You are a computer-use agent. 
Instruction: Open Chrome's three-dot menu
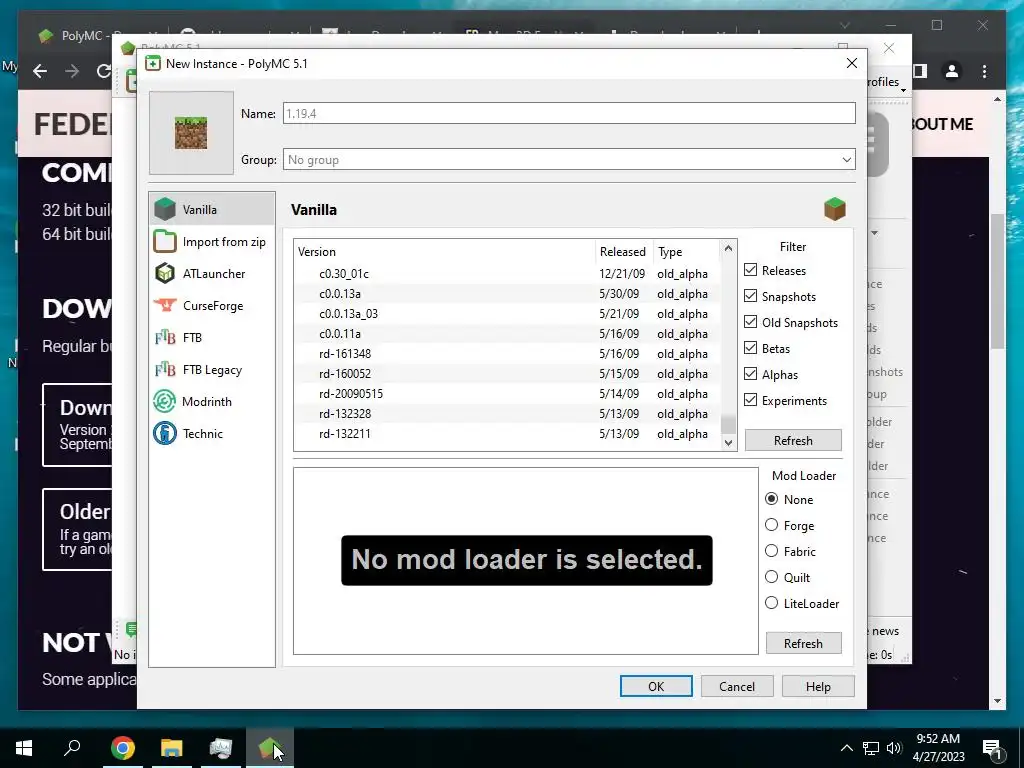click(x=984, y=71)
